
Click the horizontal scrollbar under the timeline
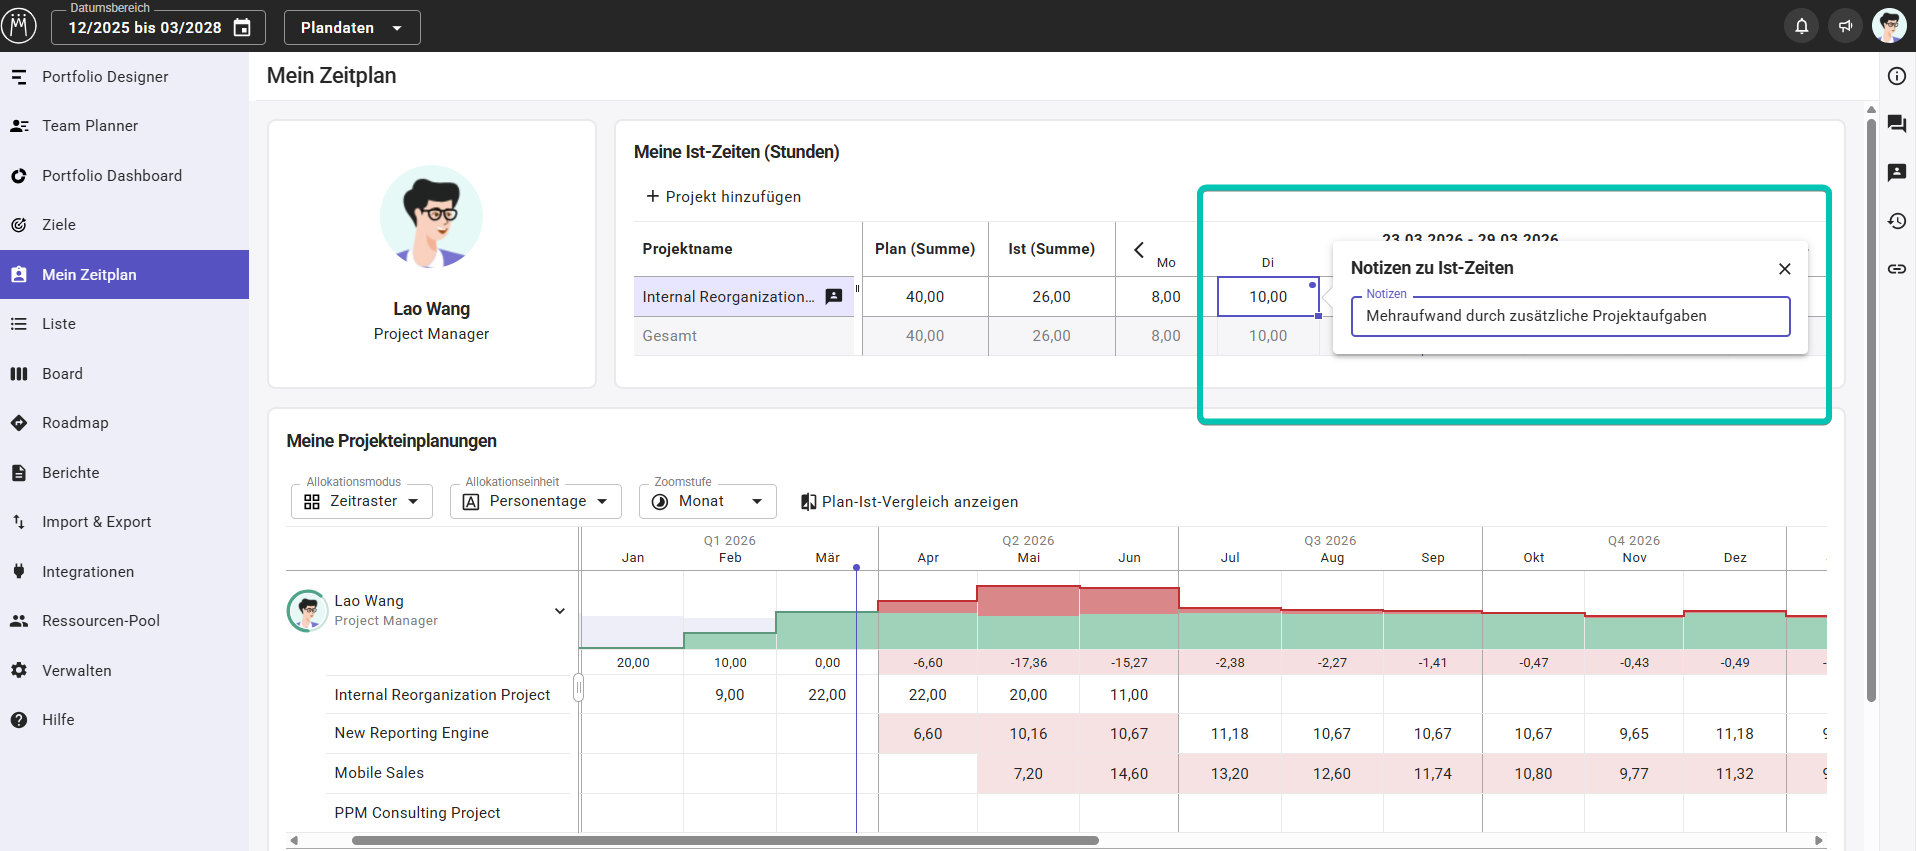(725, 841)
